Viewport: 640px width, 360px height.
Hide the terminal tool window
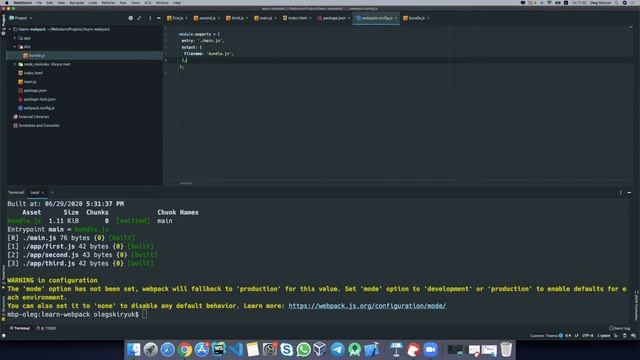(629, 193)
